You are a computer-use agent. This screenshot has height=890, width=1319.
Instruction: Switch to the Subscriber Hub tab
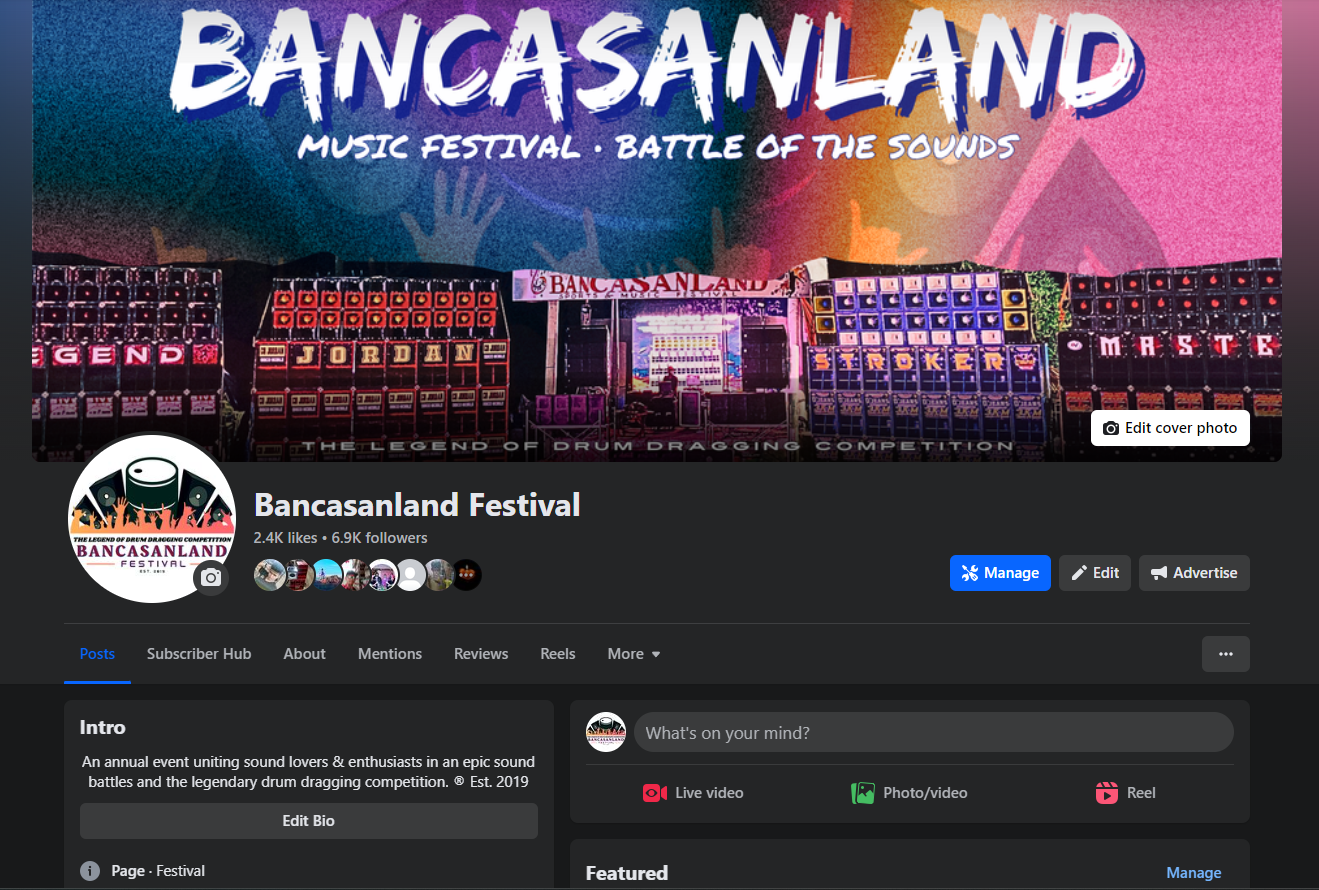pos(199,654)
